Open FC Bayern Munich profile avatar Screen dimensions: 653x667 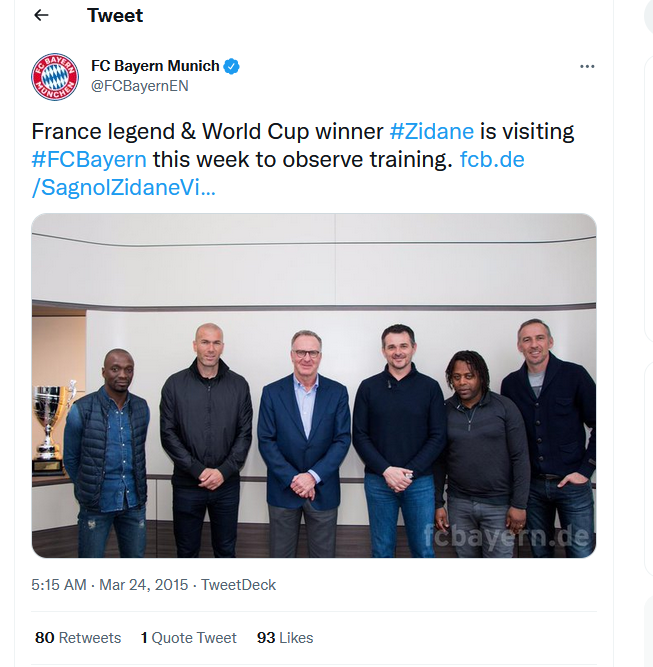pyautogui.click(x=55, y=76)
